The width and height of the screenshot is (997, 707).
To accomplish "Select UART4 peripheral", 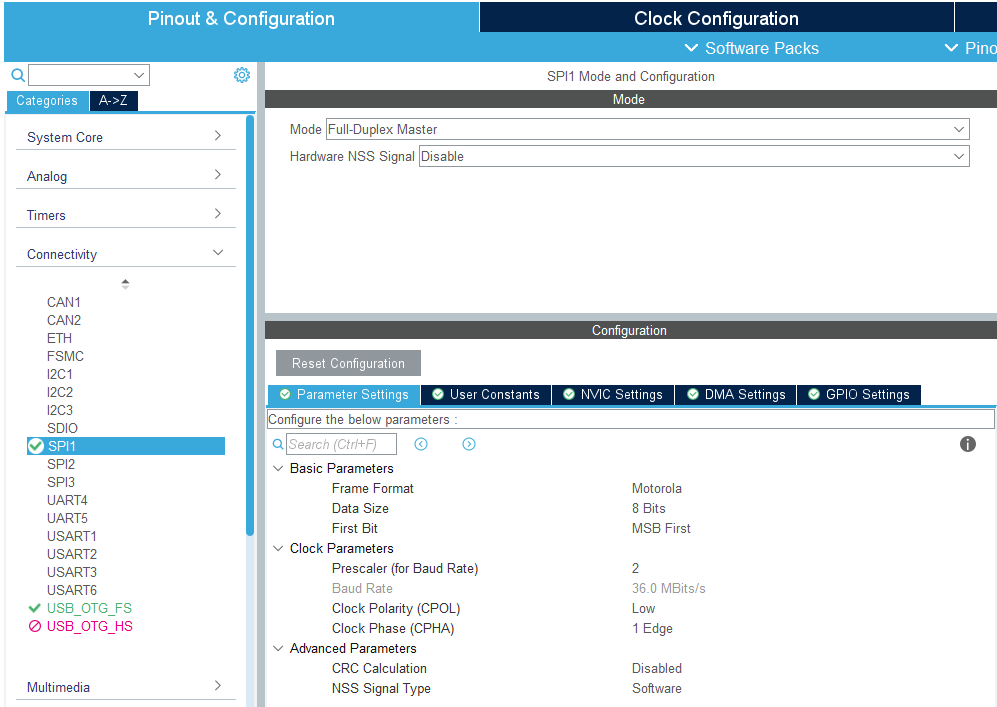I will point(67,500).
